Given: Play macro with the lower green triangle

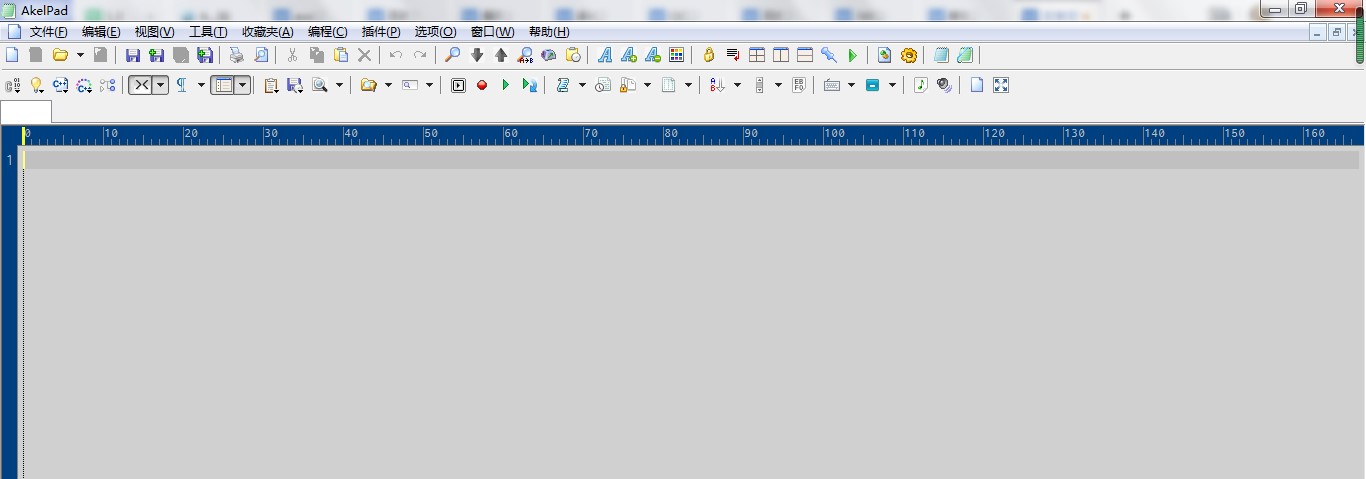Looking at the screenshot, I should (x=506, y=85).
